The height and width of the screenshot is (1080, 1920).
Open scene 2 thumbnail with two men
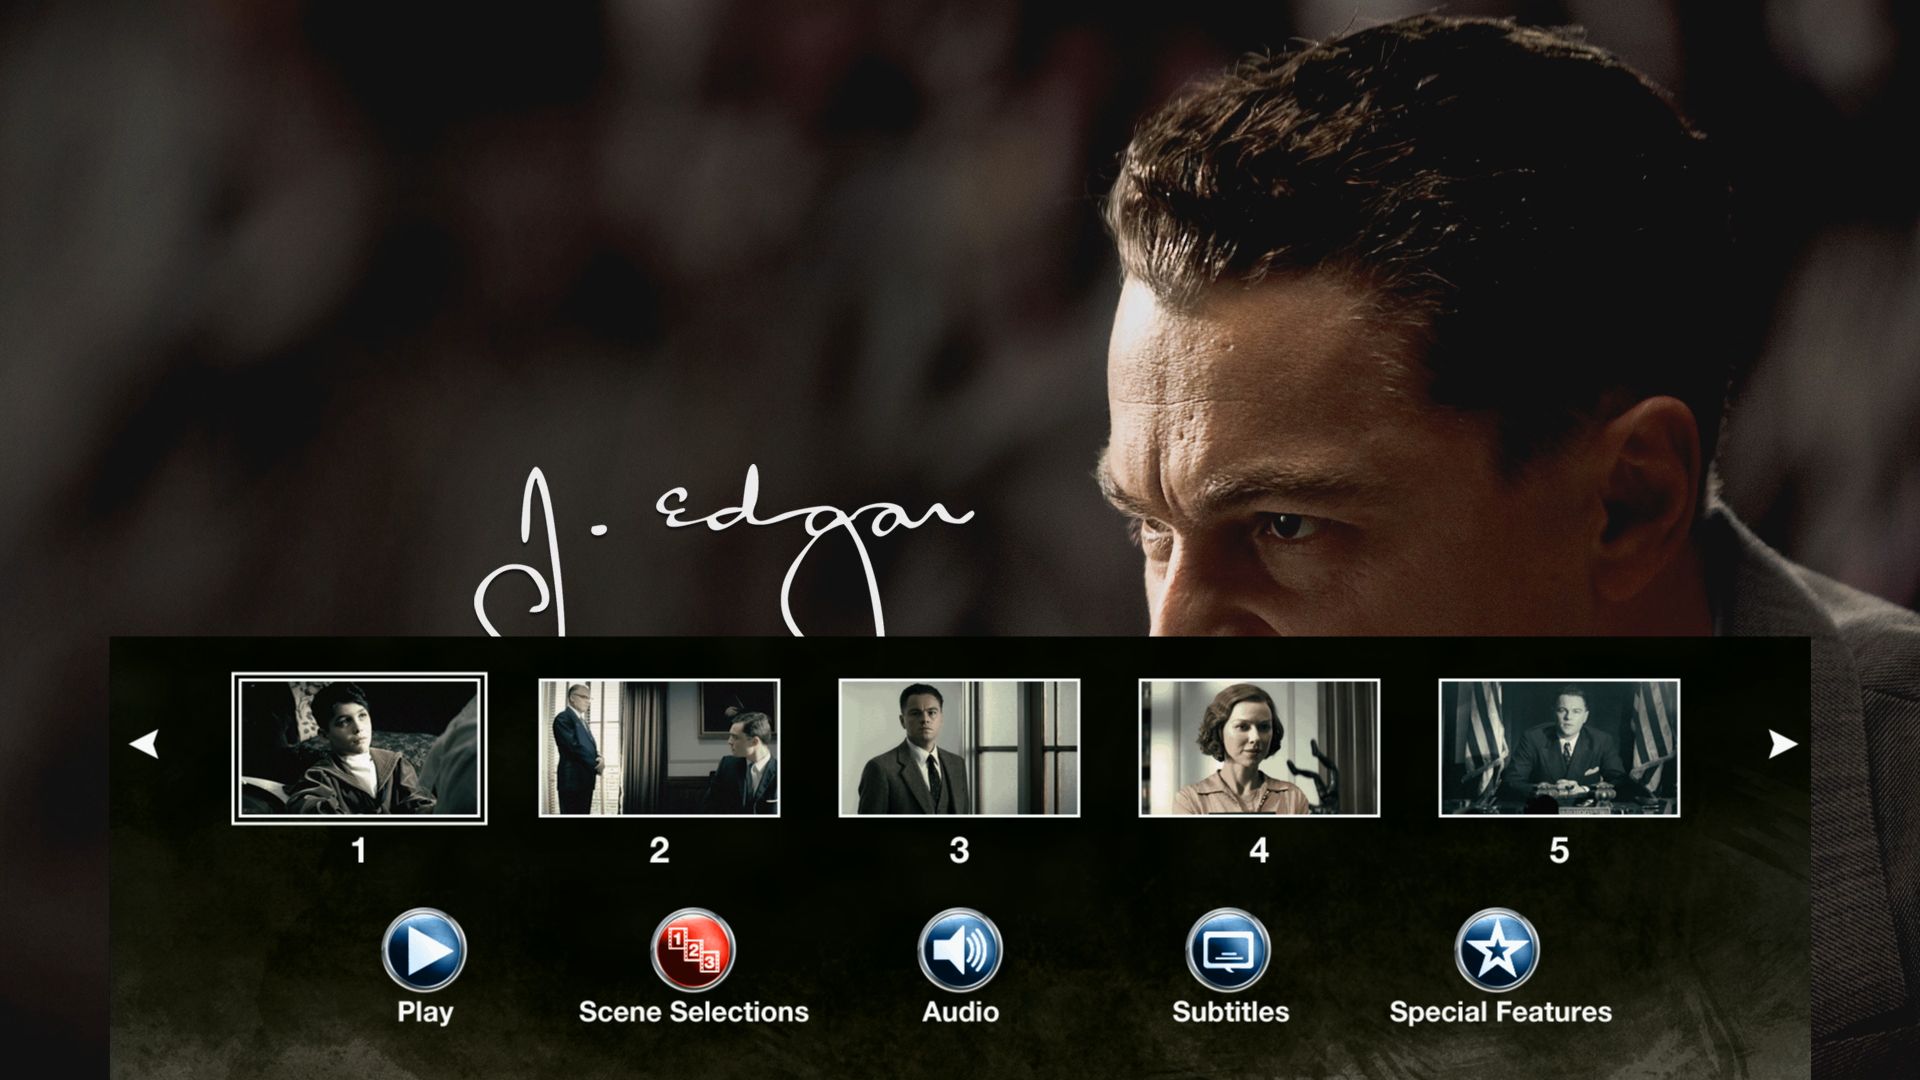coord(659,748)
